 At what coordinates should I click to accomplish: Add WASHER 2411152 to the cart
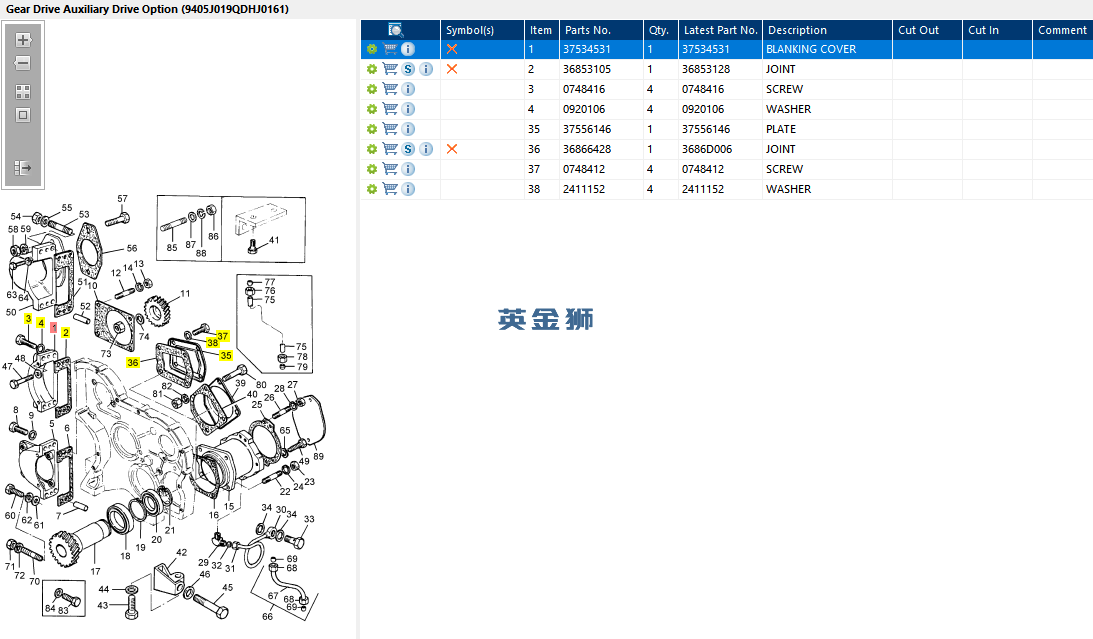tap(390, 190)
